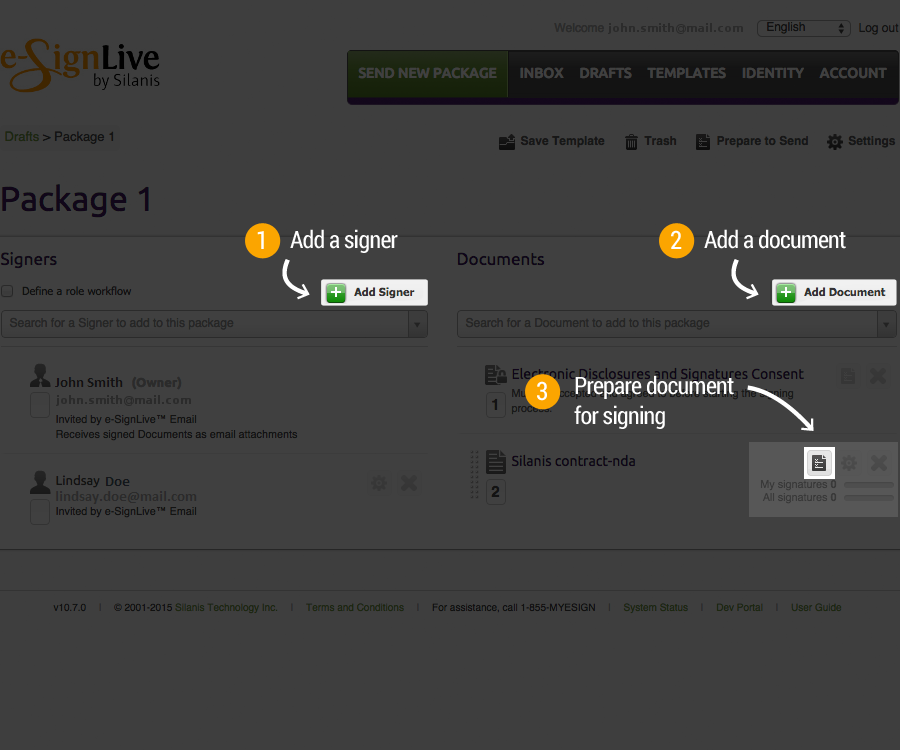
Task: Click the All signatures progress bar
Action: pyautogui.click(x=868, y=497)
